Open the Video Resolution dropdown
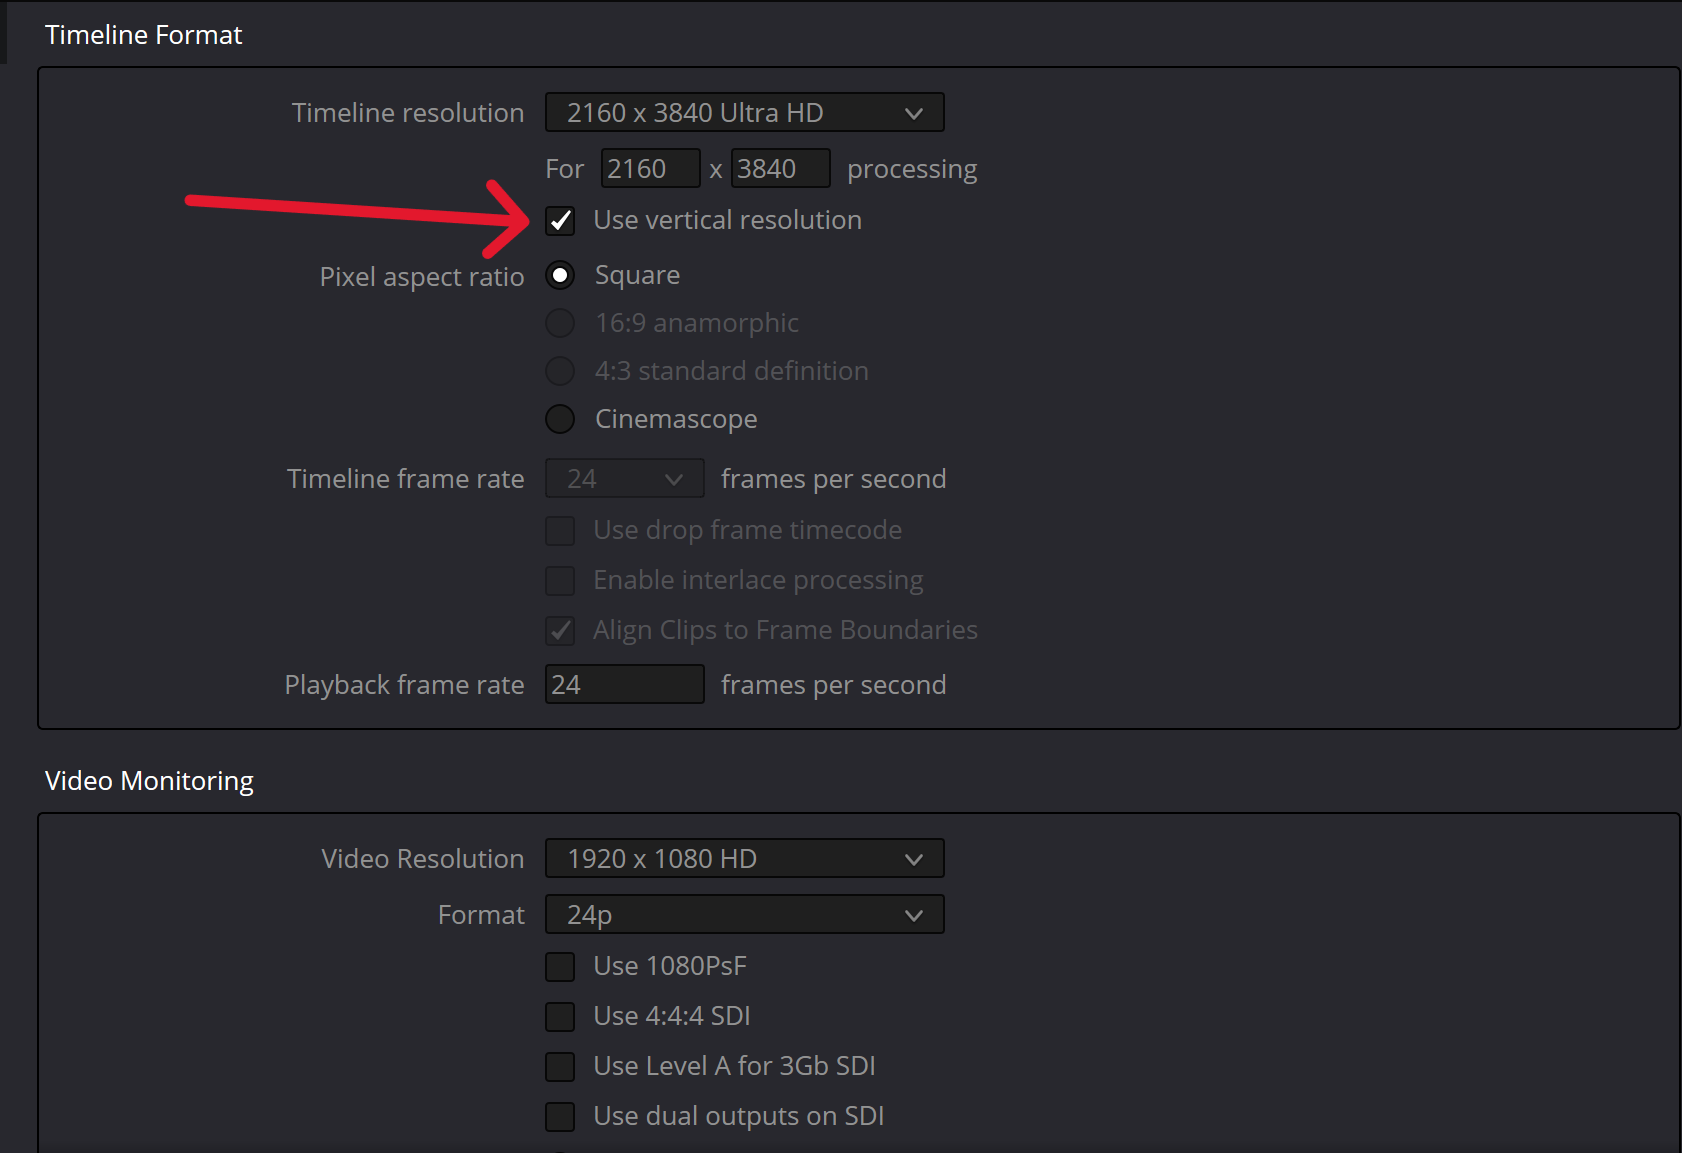The height and width of the screenshot is (1153, 1682). point(744,859)
